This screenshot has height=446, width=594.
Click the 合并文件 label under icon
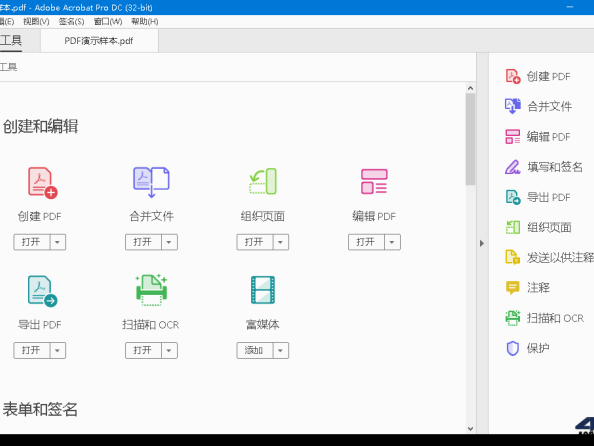coord(152,216)
